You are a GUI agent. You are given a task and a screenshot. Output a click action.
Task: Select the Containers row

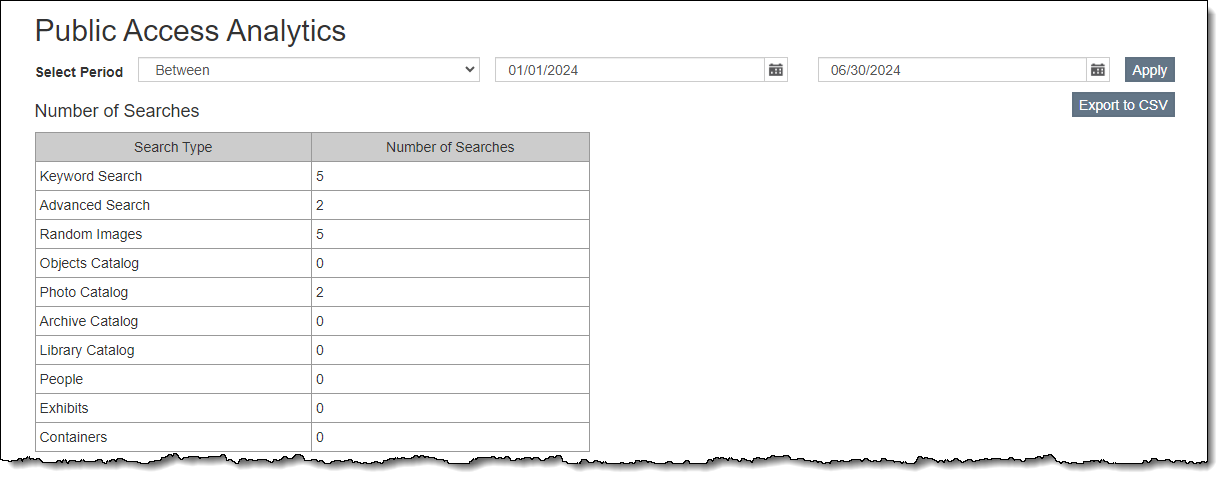73,437
